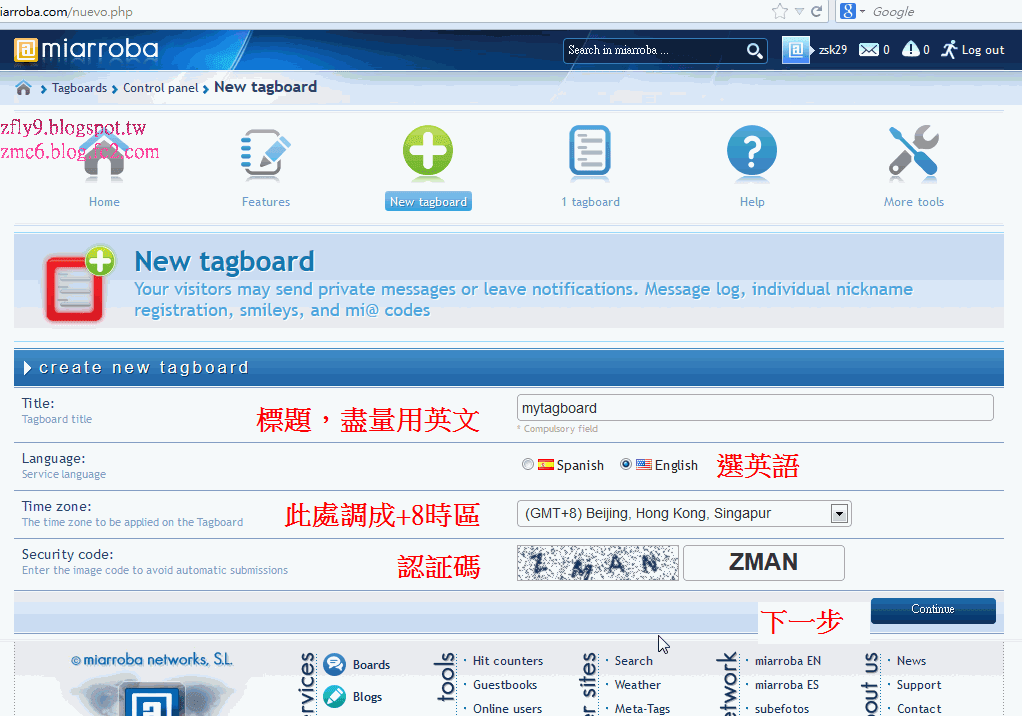
Task: Open the More tools tab label
Action: (x=914, y=202)
